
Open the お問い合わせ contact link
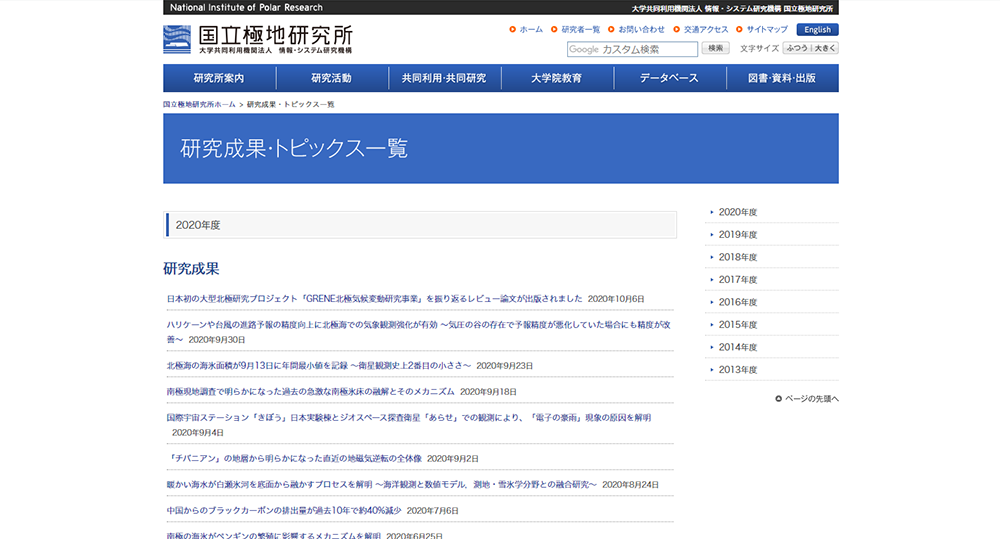tap(641, 30)
